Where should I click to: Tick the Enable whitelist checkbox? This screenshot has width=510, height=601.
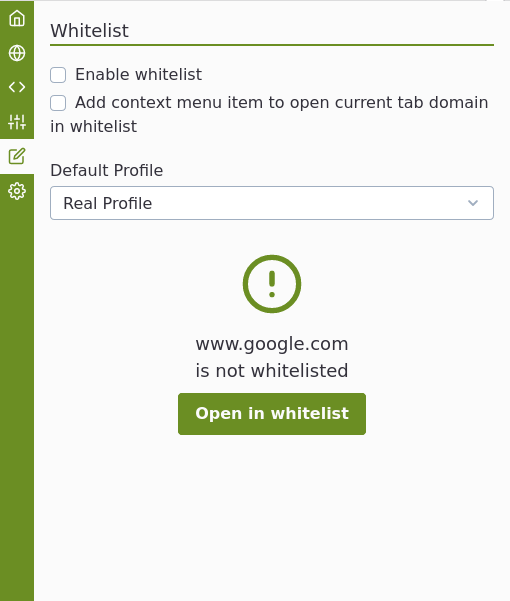click(x=58, y=75)
